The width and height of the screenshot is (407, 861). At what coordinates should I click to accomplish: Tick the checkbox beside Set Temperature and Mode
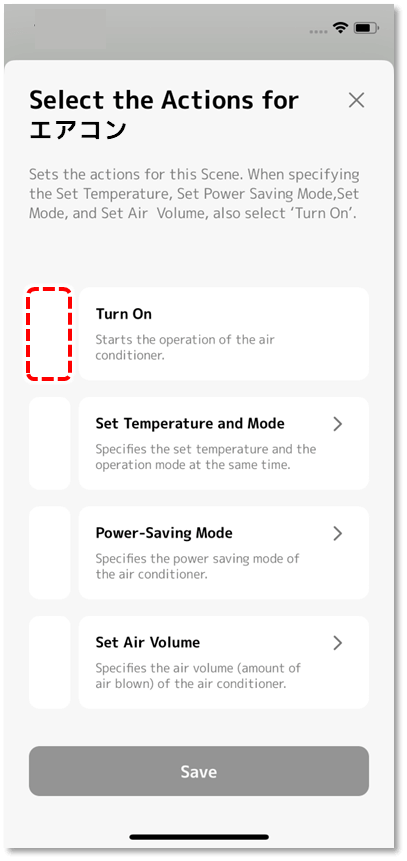pyautogui.click(x=49, y=443)
